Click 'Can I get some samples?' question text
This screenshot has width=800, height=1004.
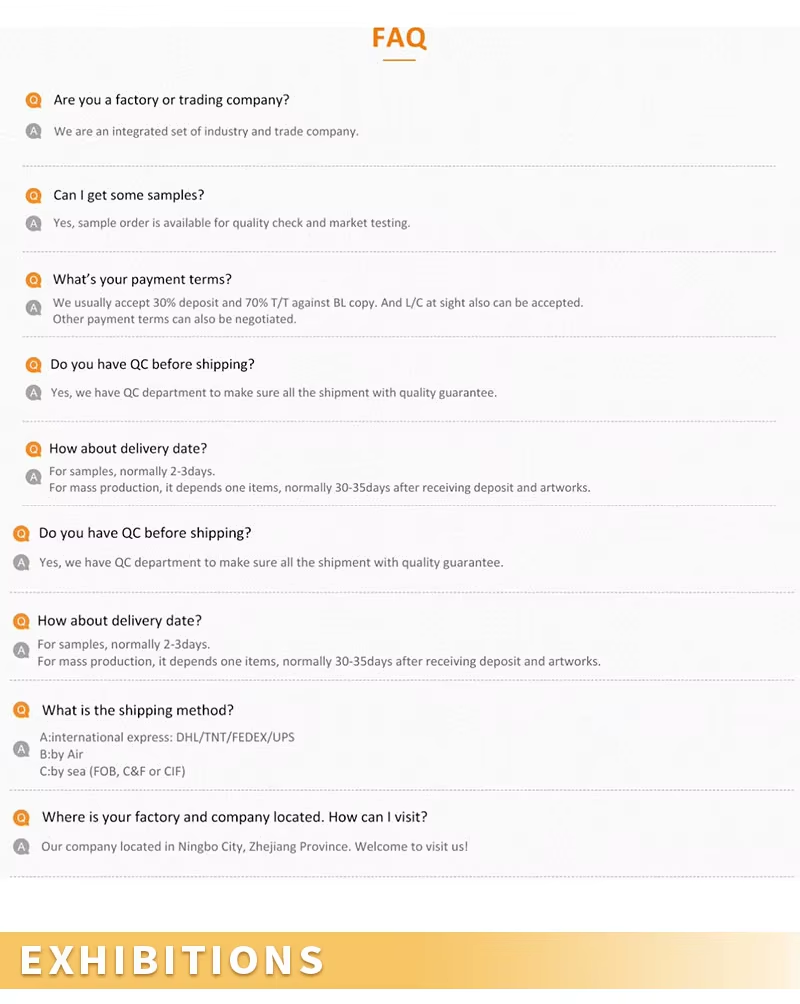pos(129,195)
